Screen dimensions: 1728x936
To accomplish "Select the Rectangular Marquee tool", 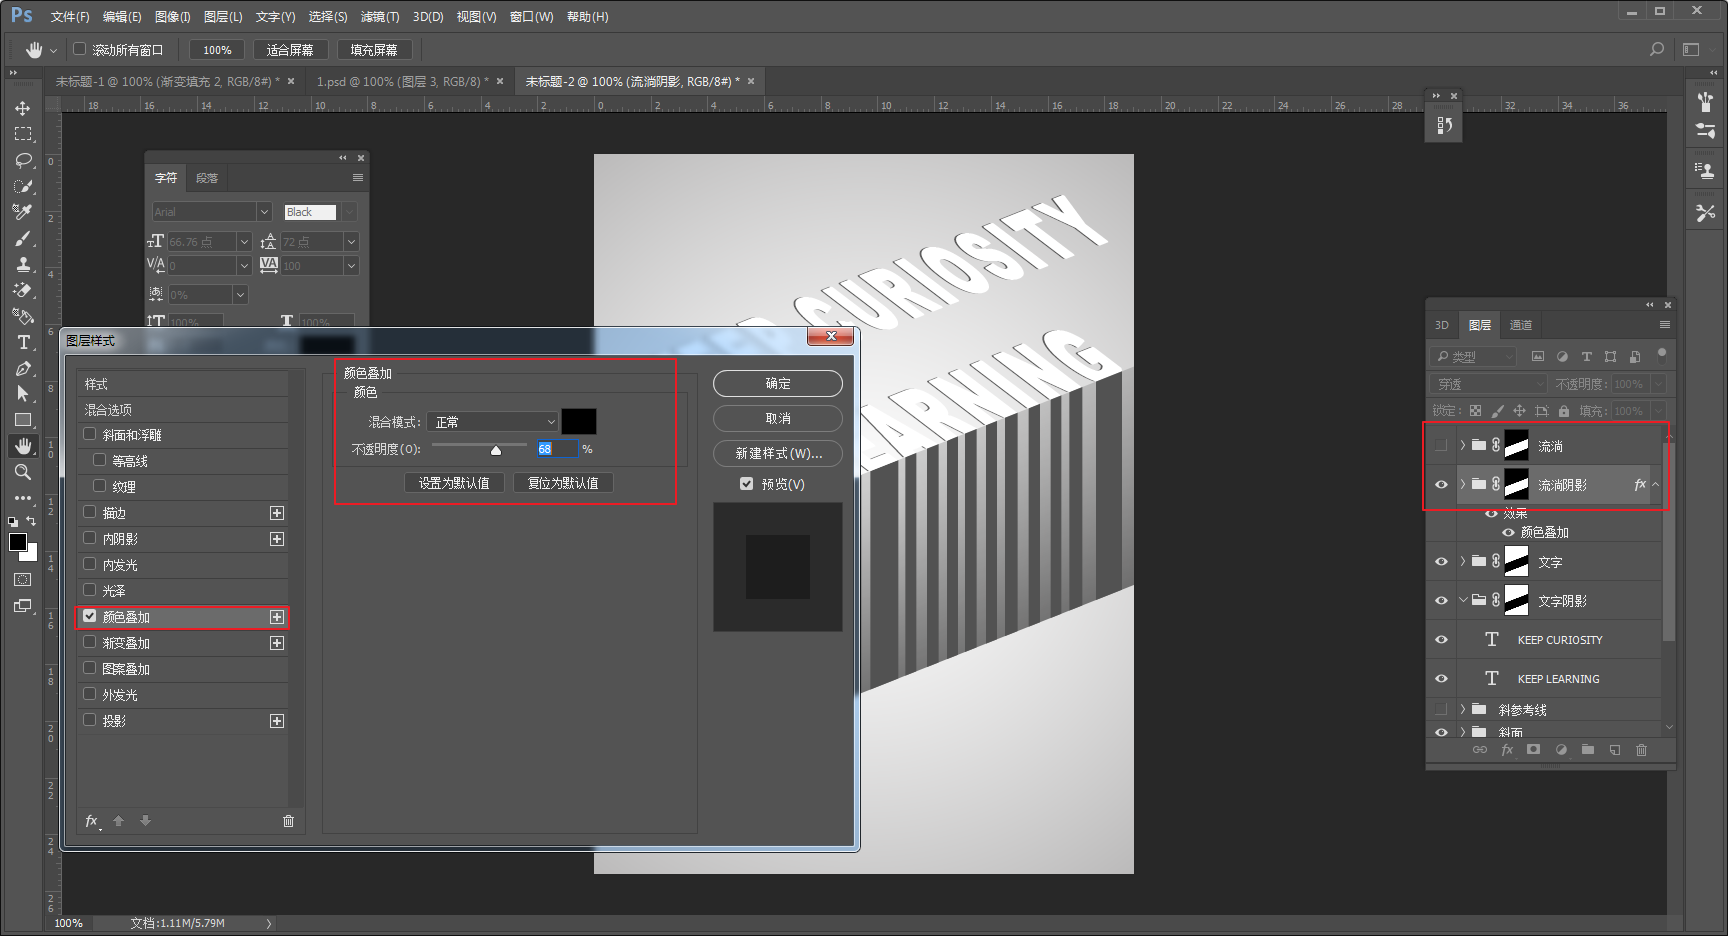I will coord(23,134).
